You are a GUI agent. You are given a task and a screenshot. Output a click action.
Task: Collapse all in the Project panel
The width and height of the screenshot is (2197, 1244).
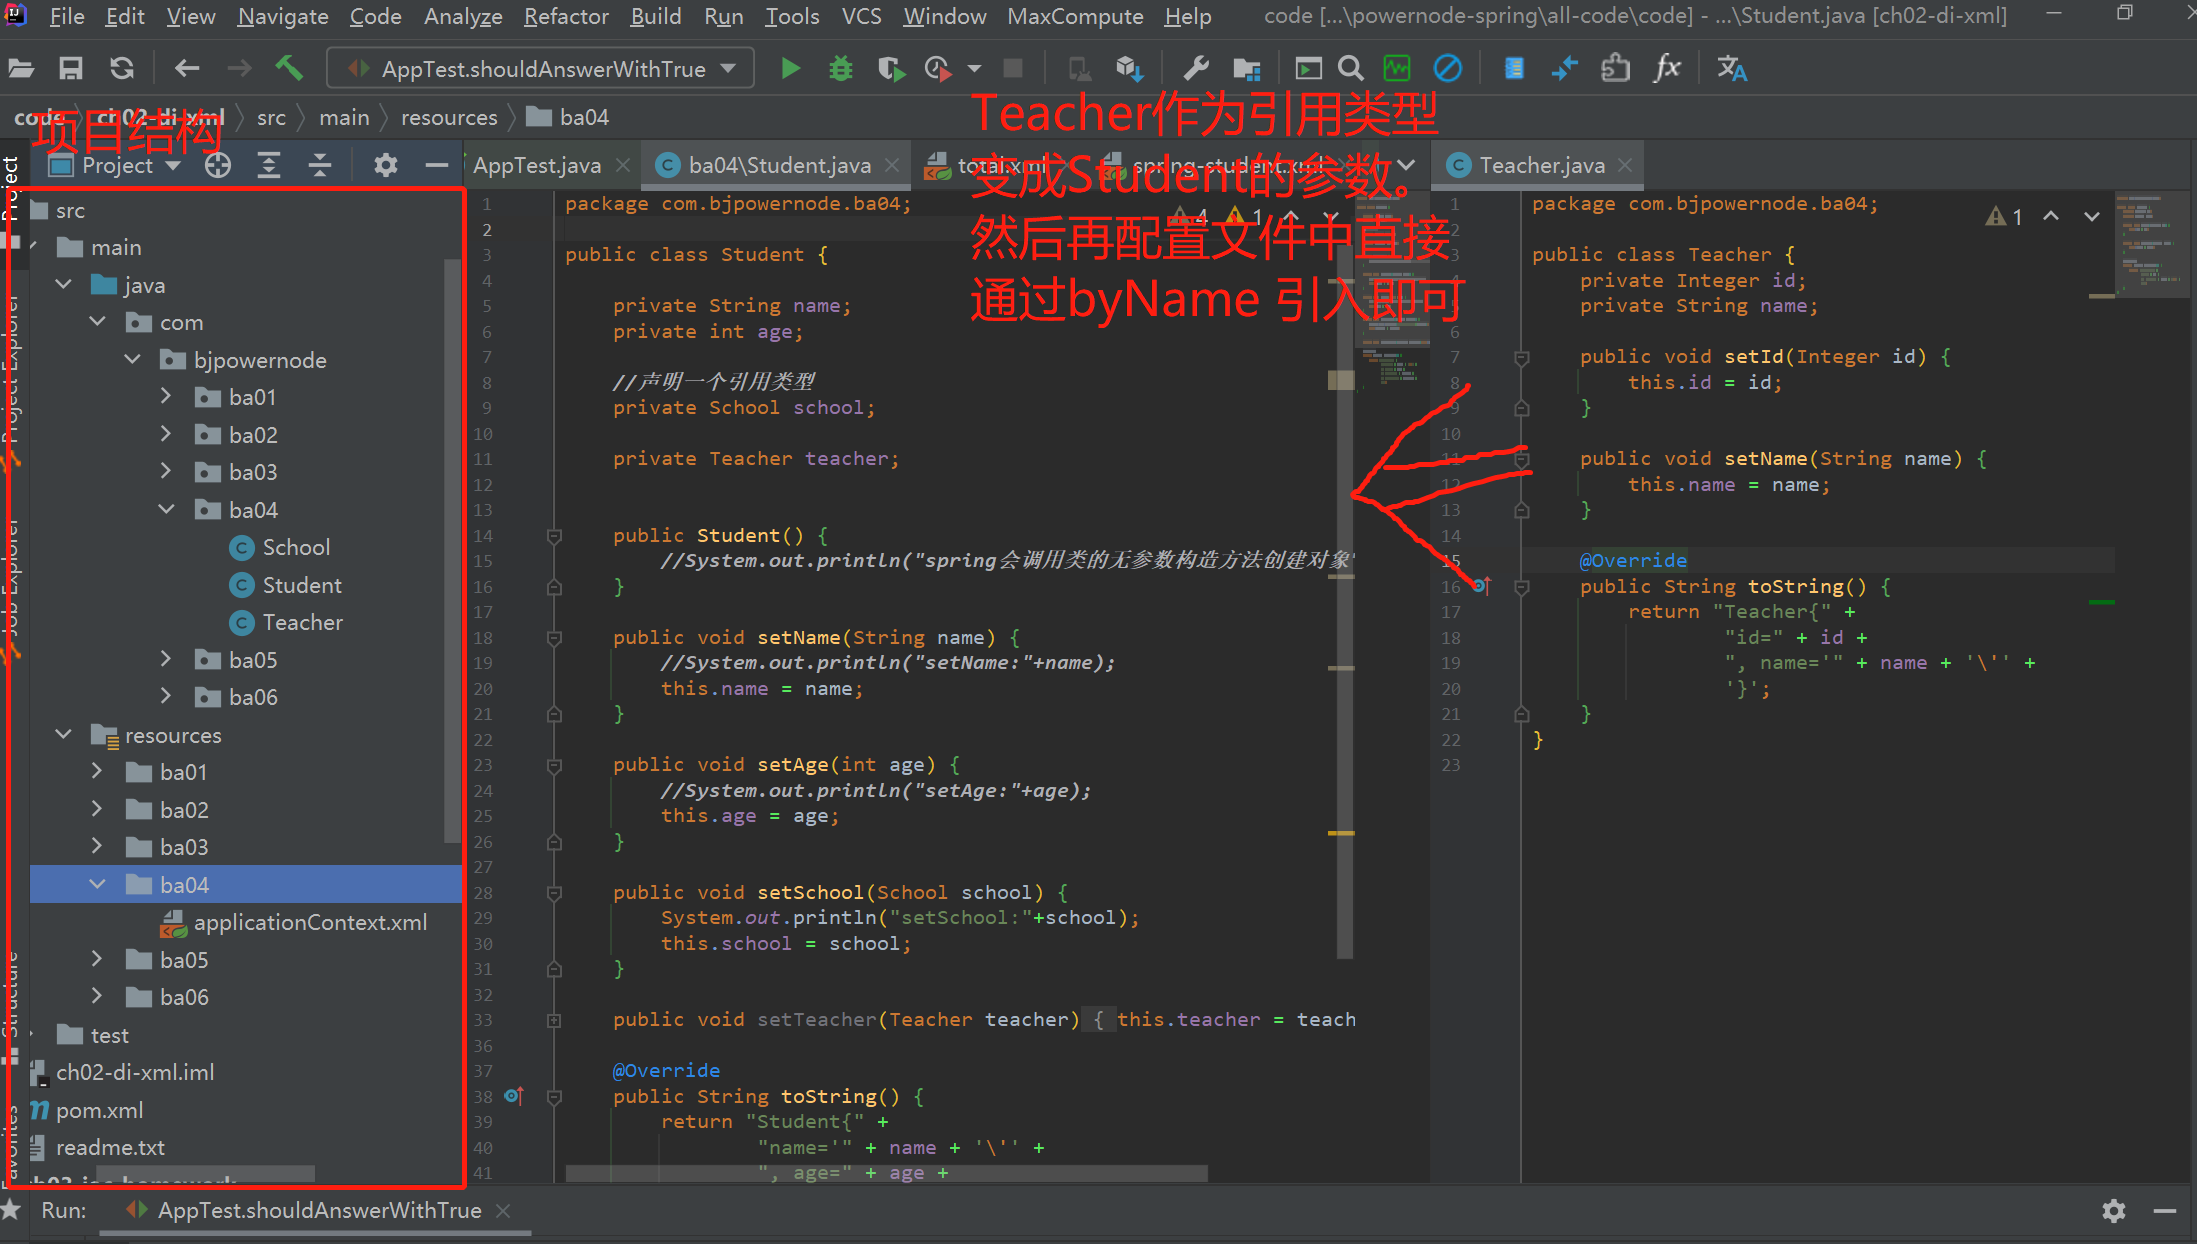click(x=320, y=165)
